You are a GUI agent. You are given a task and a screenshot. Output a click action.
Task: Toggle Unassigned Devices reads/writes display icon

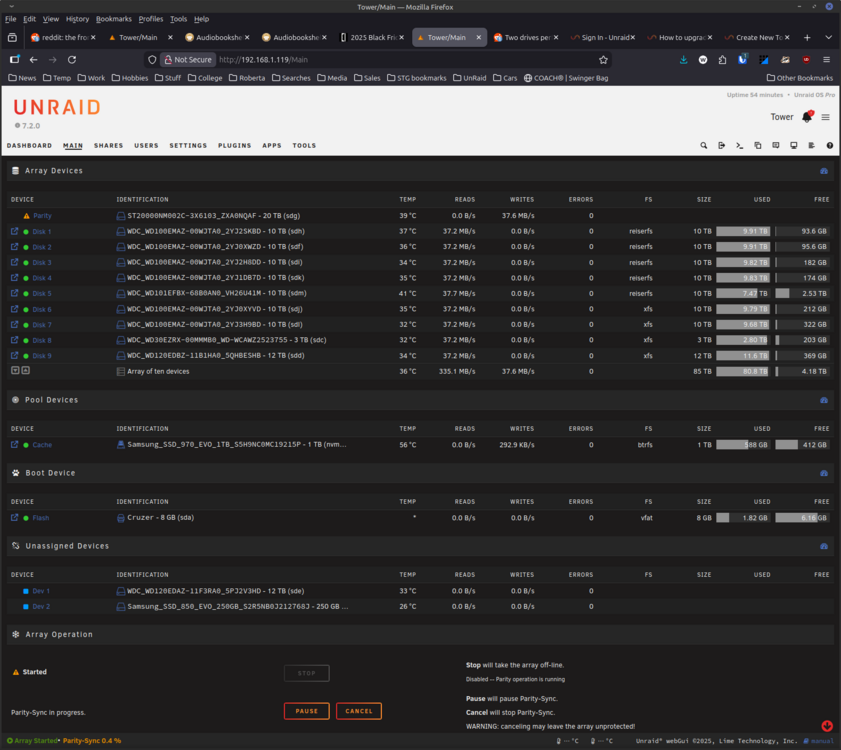click(x=824, y=546)
